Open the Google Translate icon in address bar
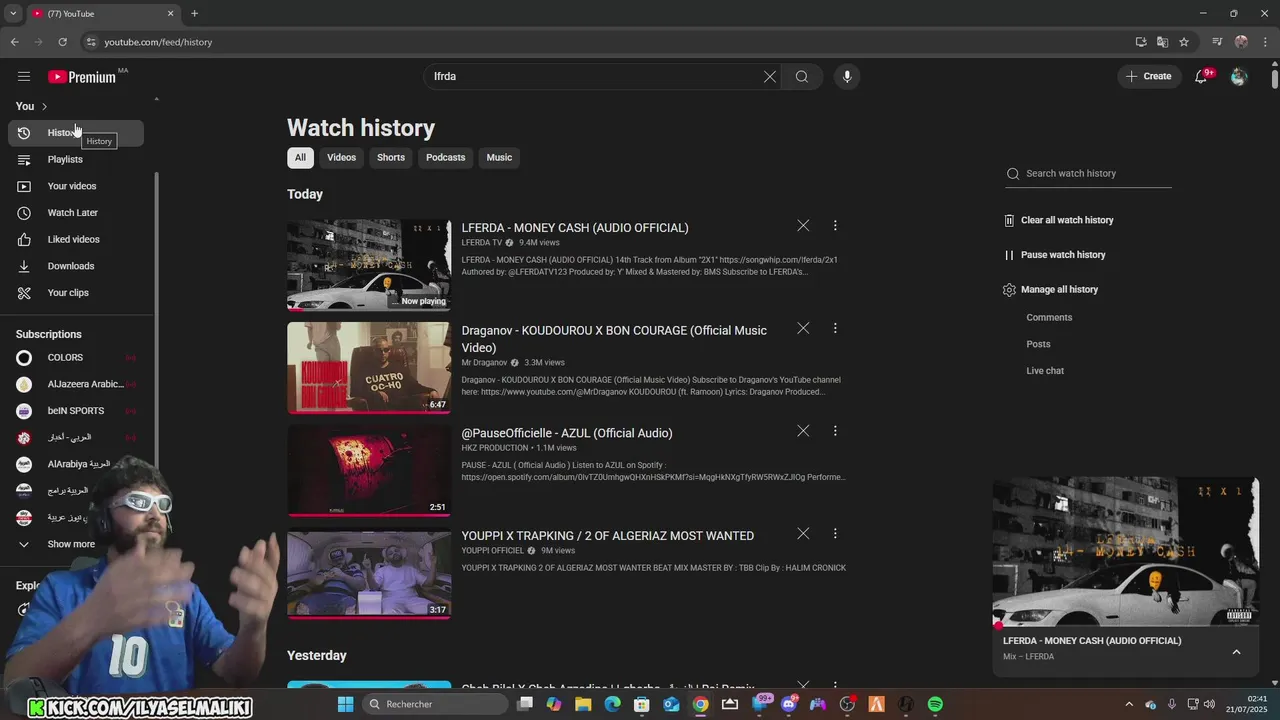Viewport: 1280px width, 720px height. (x=1162, y=42)
